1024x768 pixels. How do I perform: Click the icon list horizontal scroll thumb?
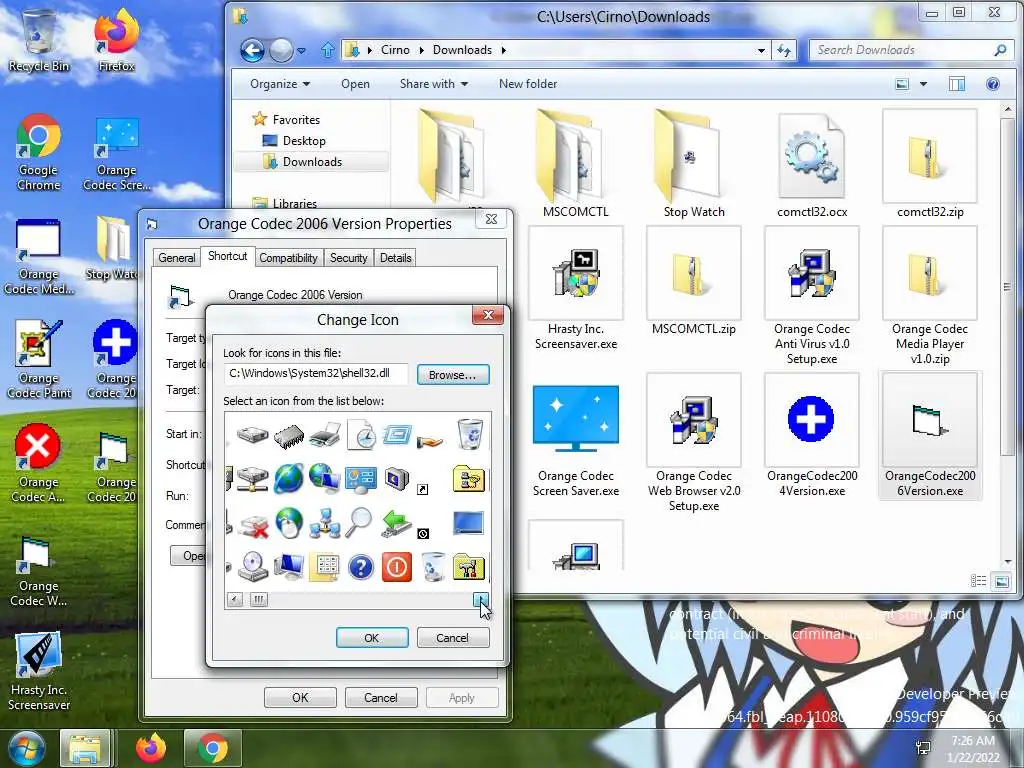coord(259,599)
